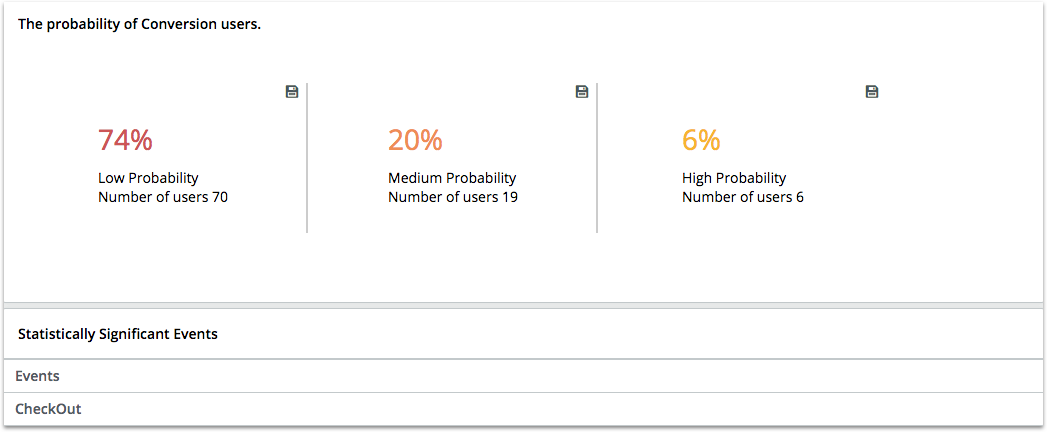Save the Low Probability users segment
The image size is (1047, 432).
[x=292, y=92]
